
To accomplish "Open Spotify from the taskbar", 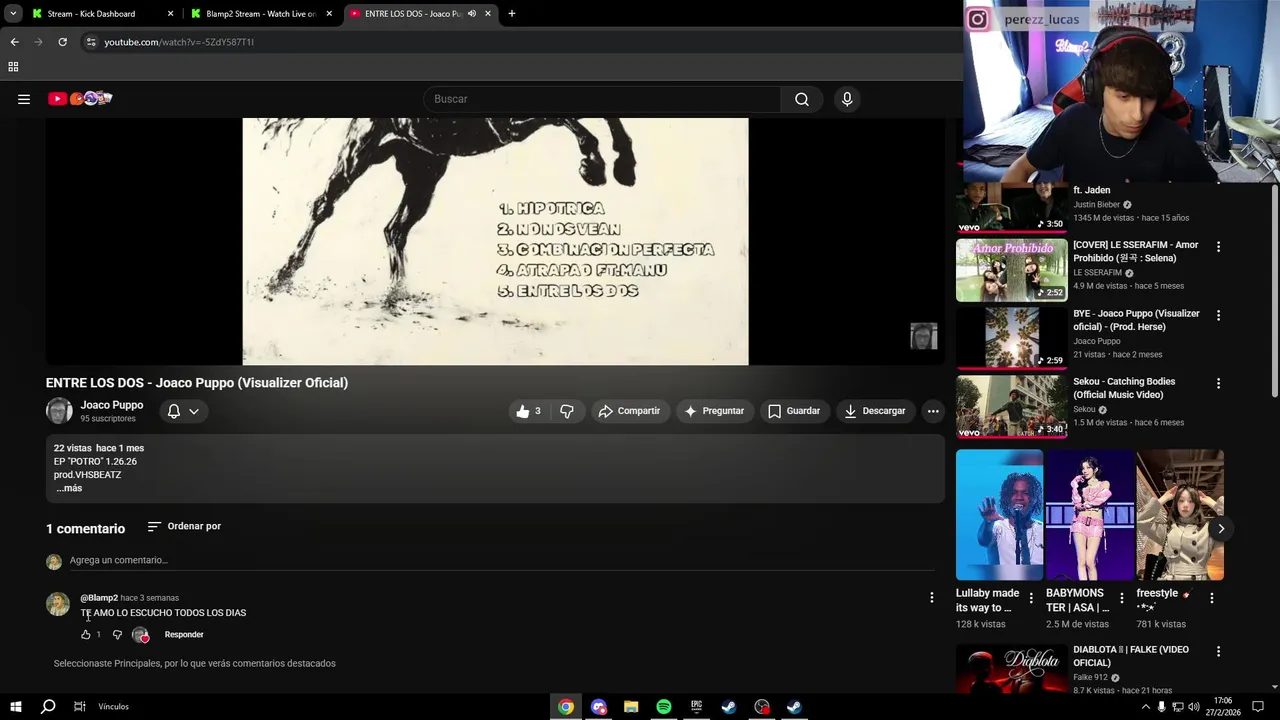I will click(664, 707).
